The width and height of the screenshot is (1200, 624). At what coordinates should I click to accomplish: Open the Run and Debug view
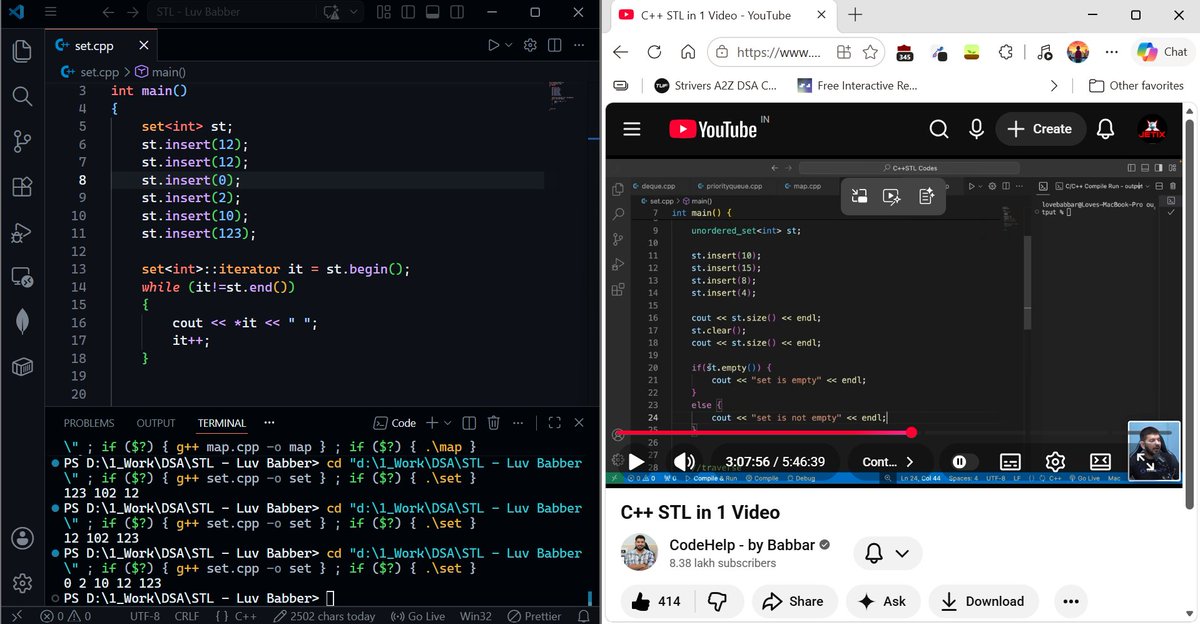[x=22, y=232]
